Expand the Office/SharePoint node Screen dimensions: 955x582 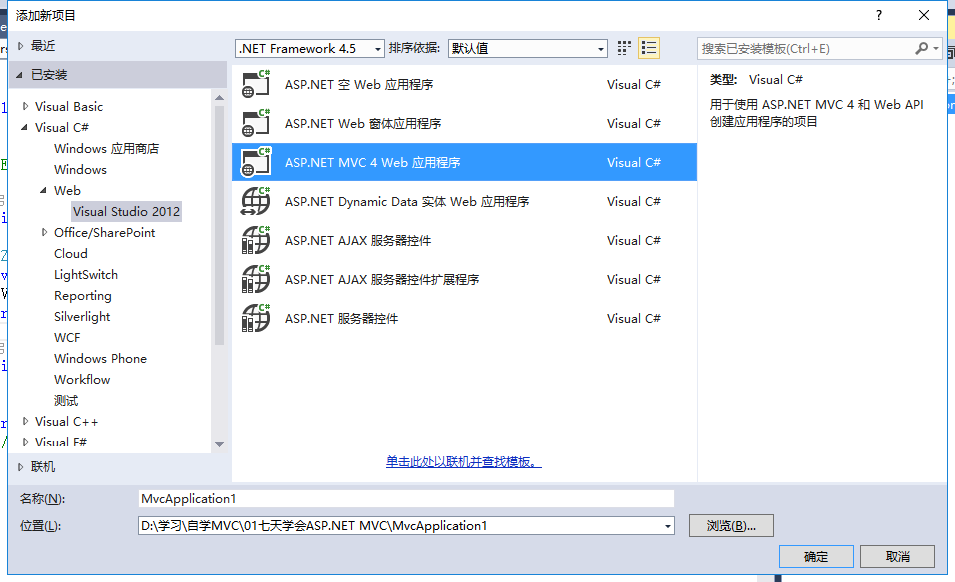click(x=44, y=232)
